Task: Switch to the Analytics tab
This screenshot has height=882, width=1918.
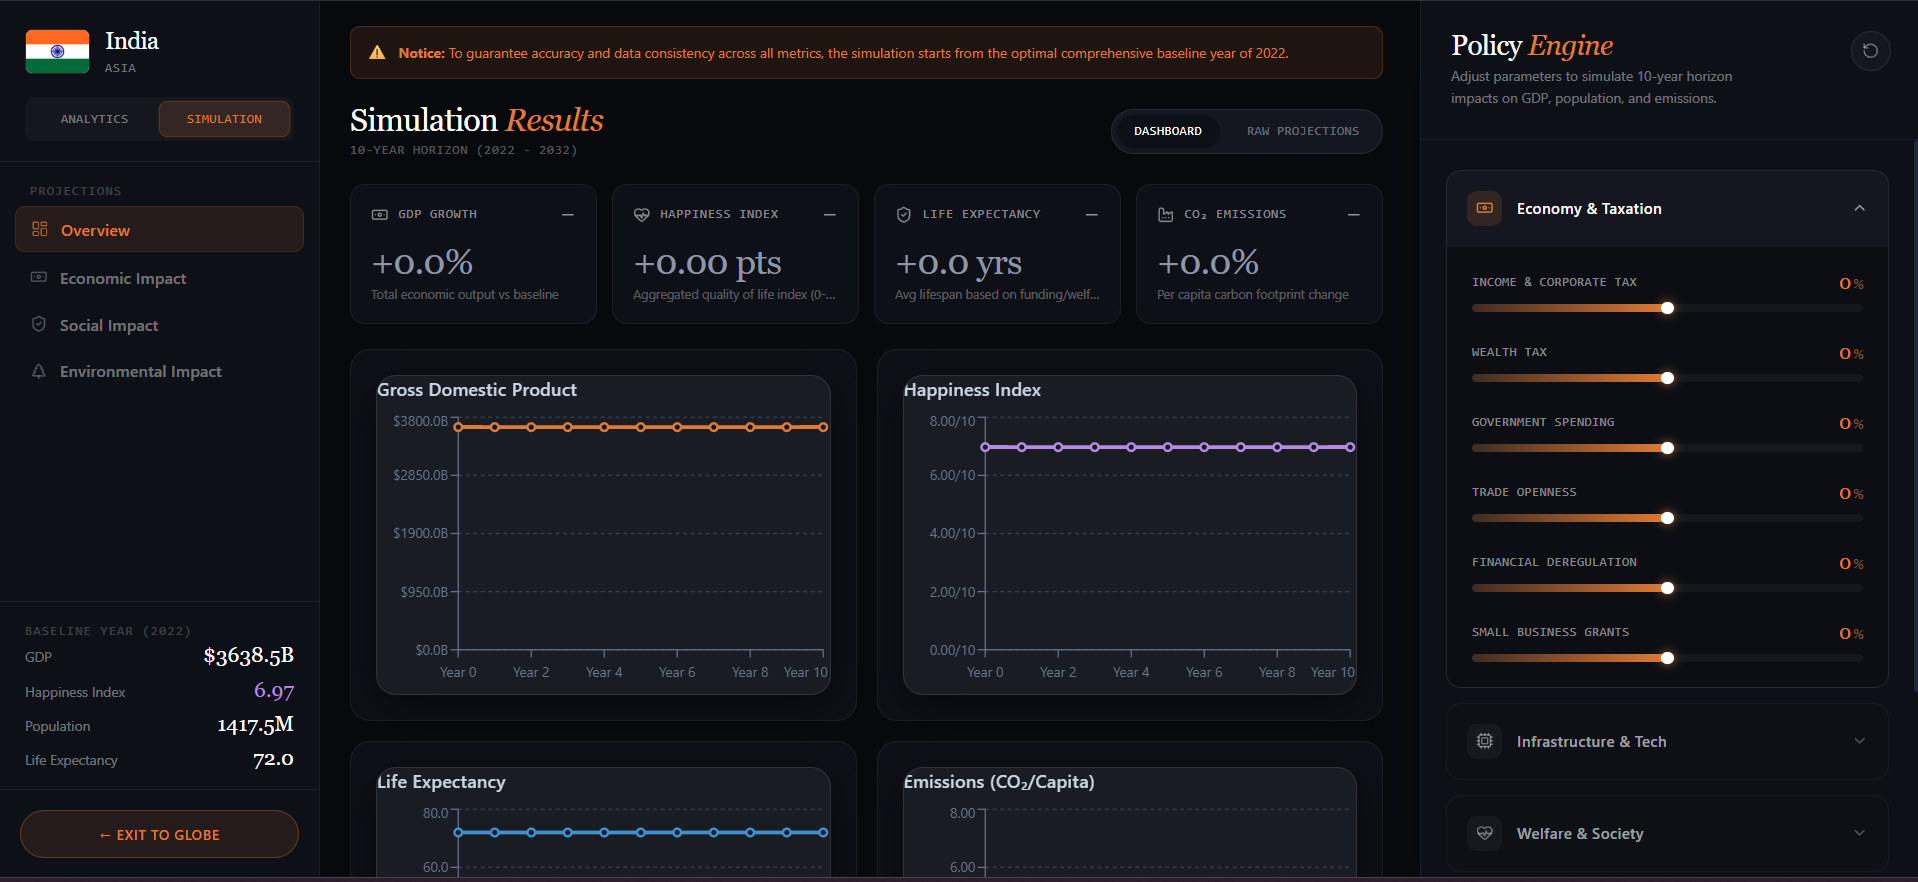Action: click(94, 119)
